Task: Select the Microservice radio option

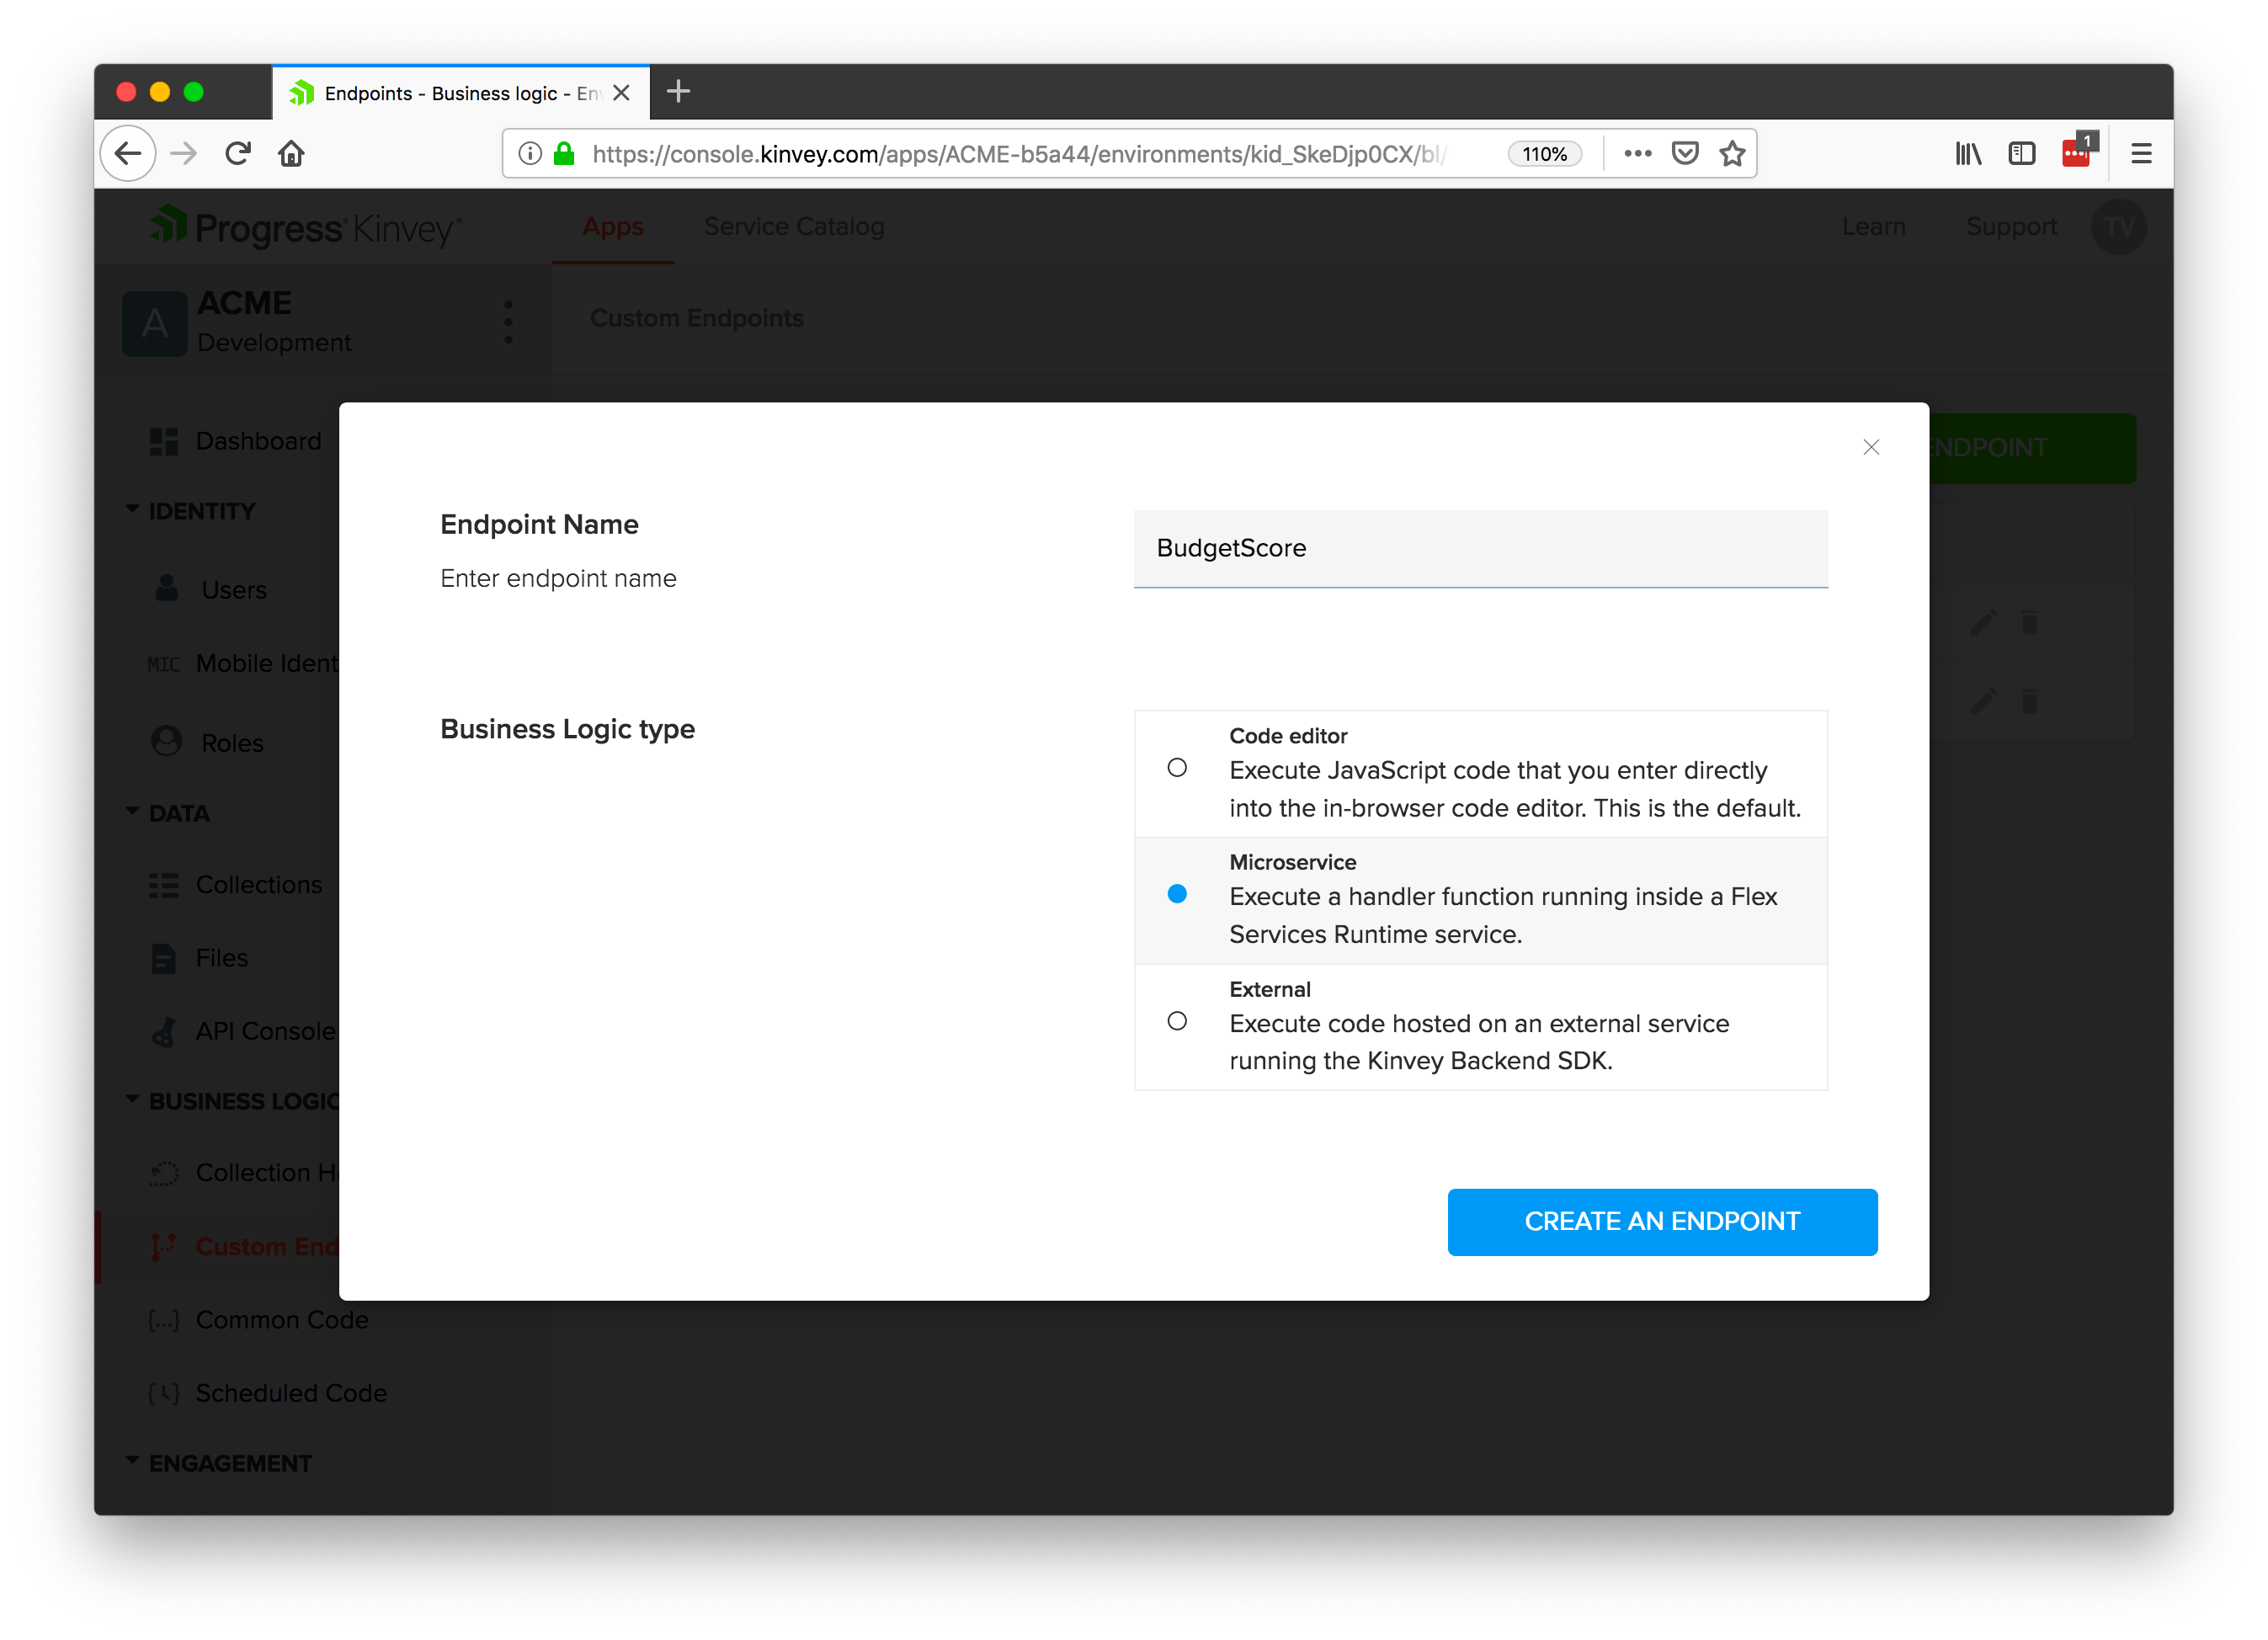Action: pos(1177,893)
